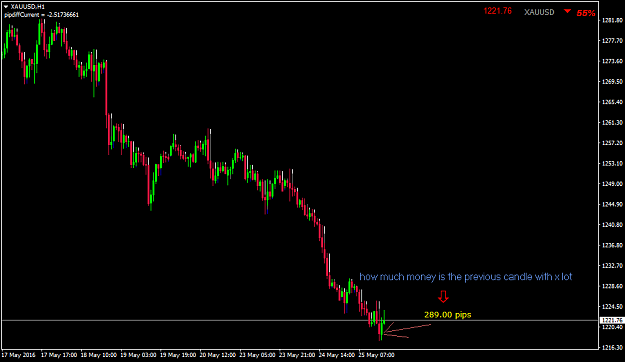This screenshot has width=625, height=362.
Task: Click the '19 May 19:00' time axis label
Action: pyautogui.click(x=178, y=355)
